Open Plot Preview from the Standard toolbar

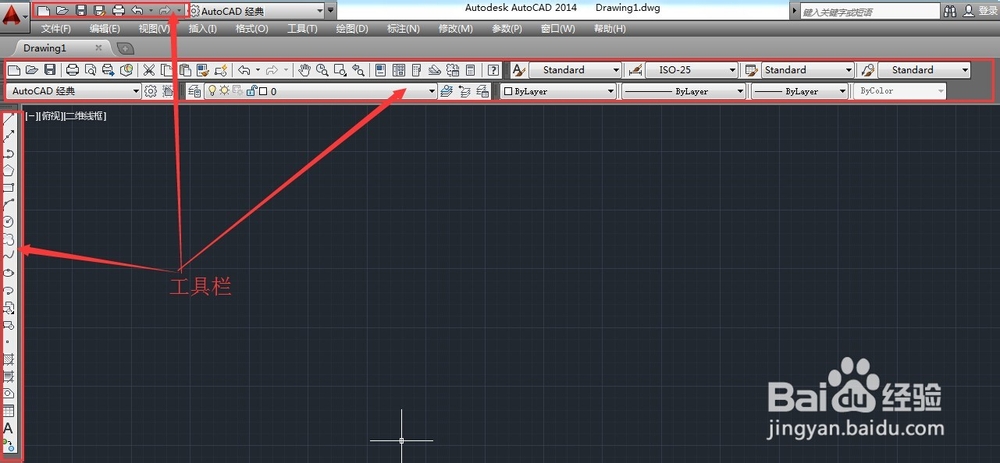point(91,70)
